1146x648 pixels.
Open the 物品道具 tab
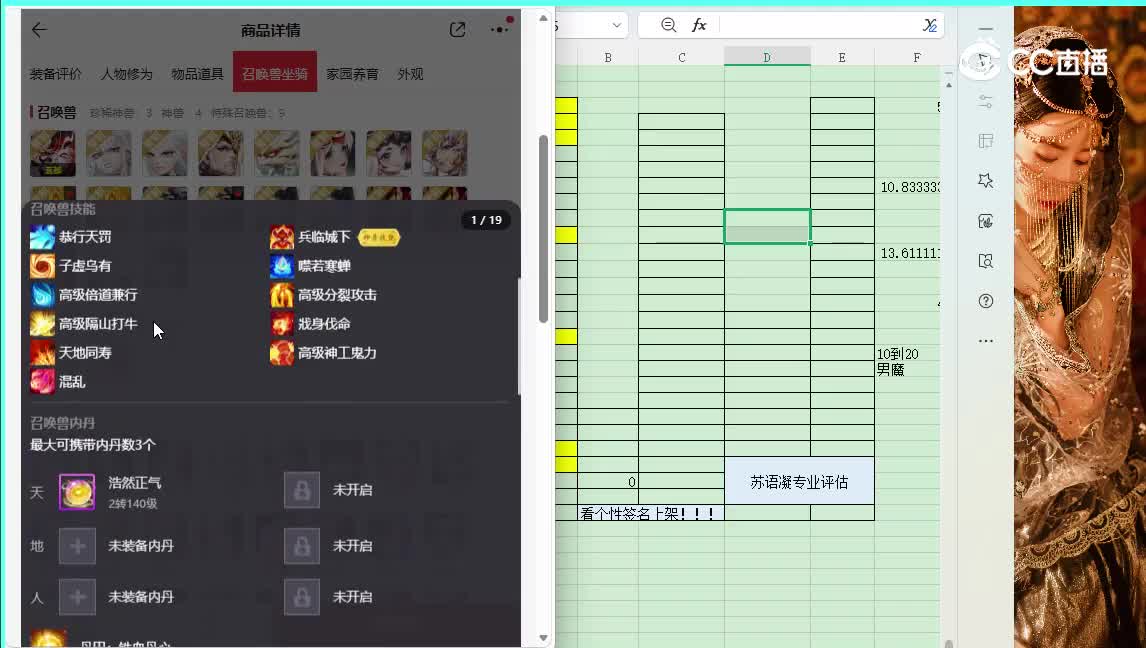tap(197, 74)
